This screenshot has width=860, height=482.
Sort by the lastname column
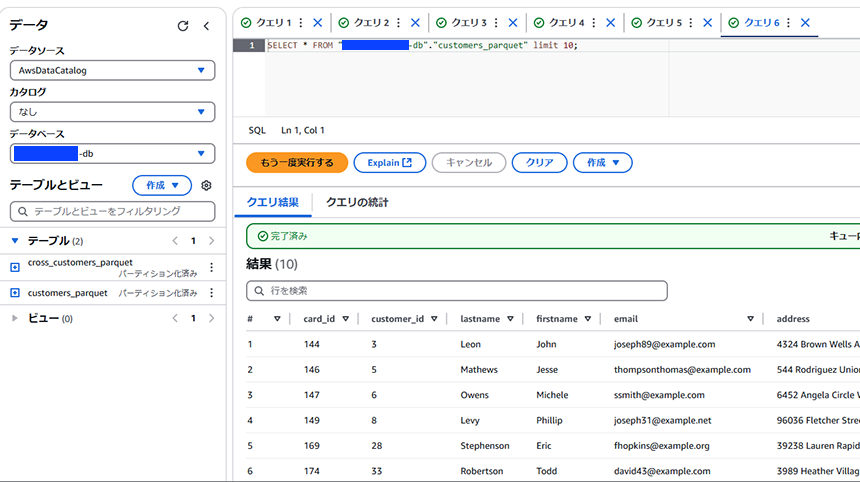click(x=510, y=319)
